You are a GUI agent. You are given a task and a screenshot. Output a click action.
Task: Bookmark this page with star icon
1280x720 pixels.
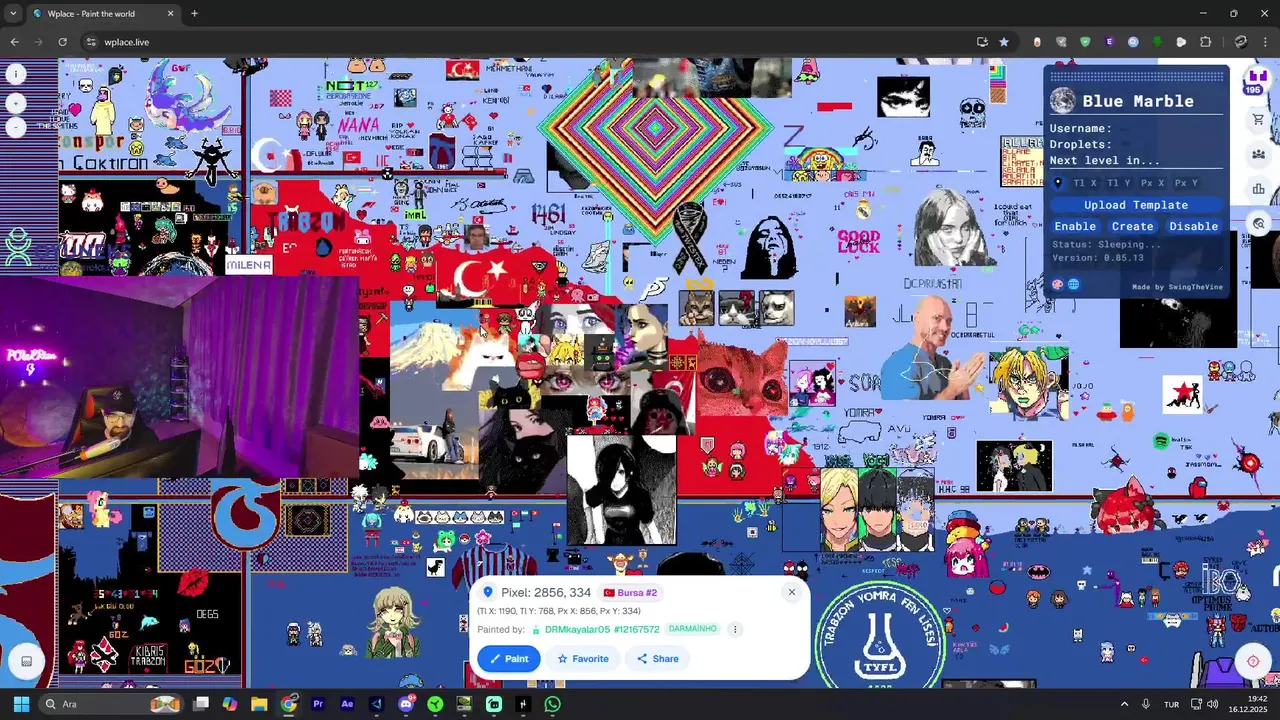[1003, 42]
